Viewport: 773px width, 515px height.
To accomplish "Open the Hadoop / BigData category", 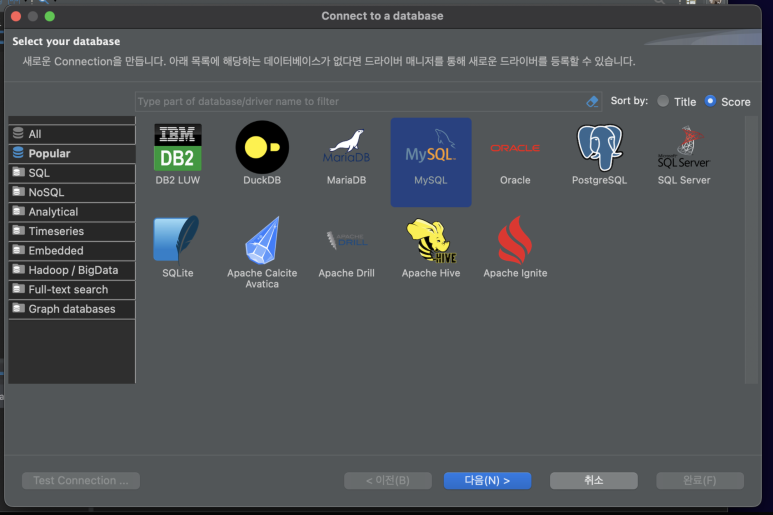I will [x=72, y=270].
